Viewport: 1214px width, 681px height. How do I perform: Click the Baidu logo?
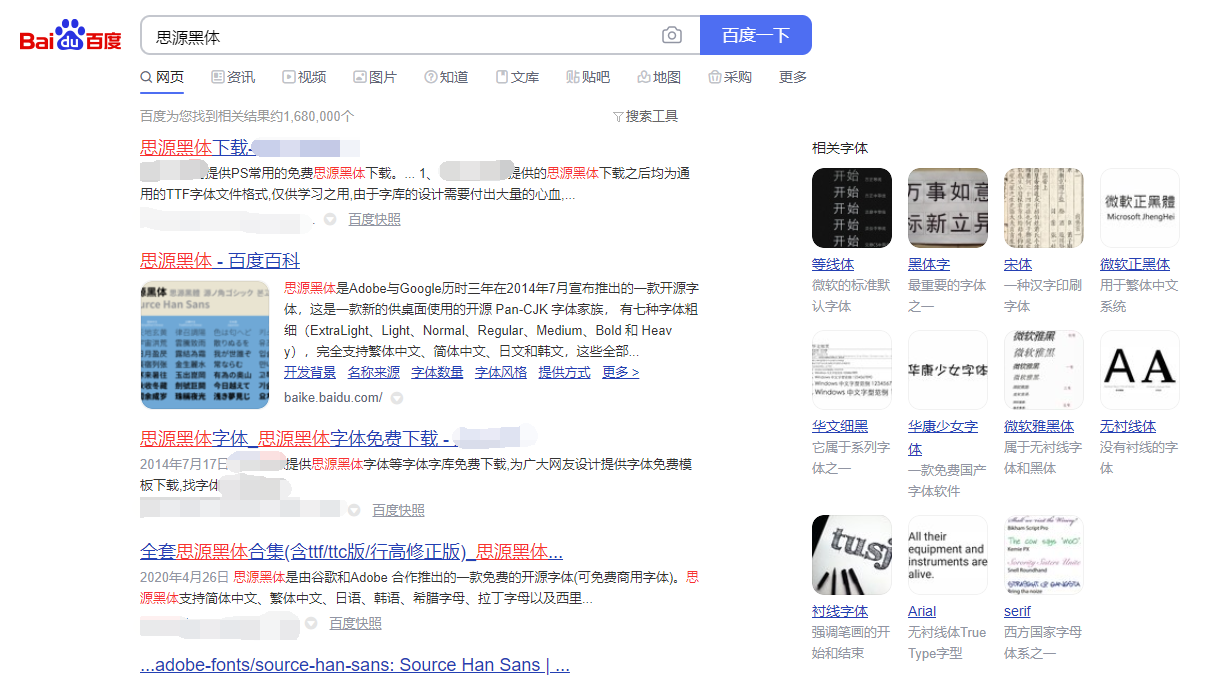70,36
